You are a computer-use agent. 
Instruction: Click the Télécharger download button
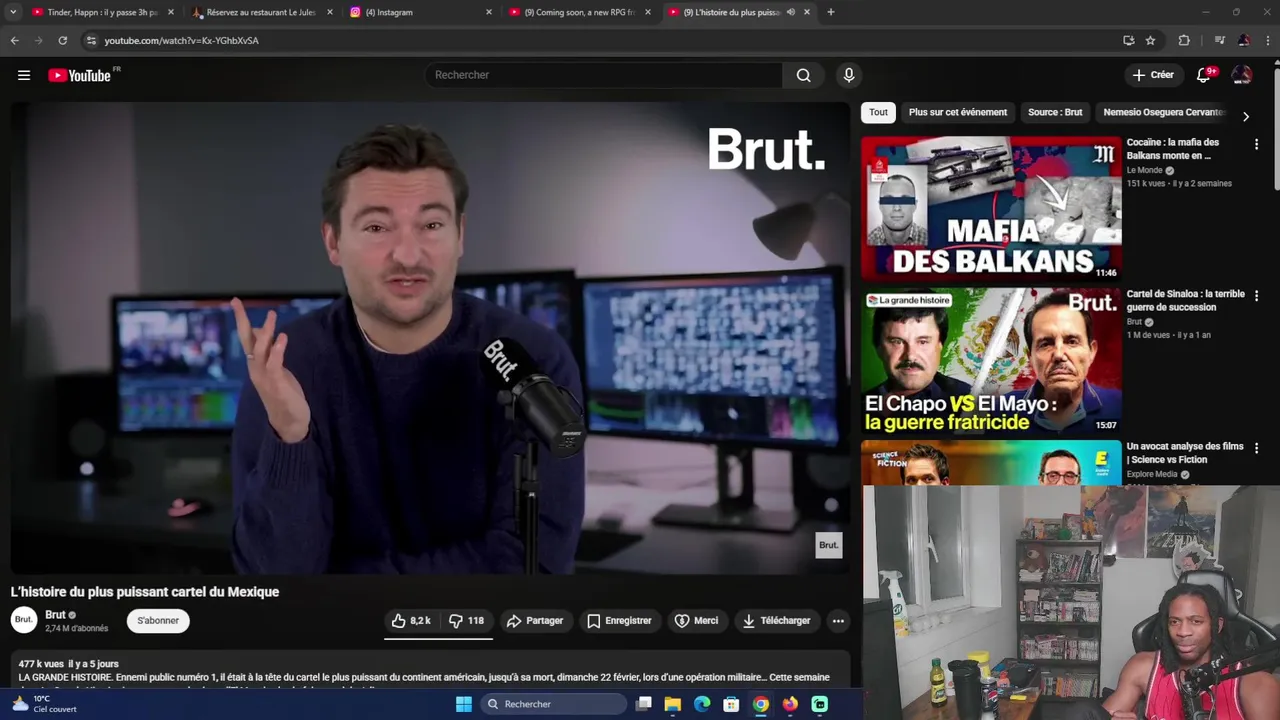pyautogui.click(x=776, y=621)
